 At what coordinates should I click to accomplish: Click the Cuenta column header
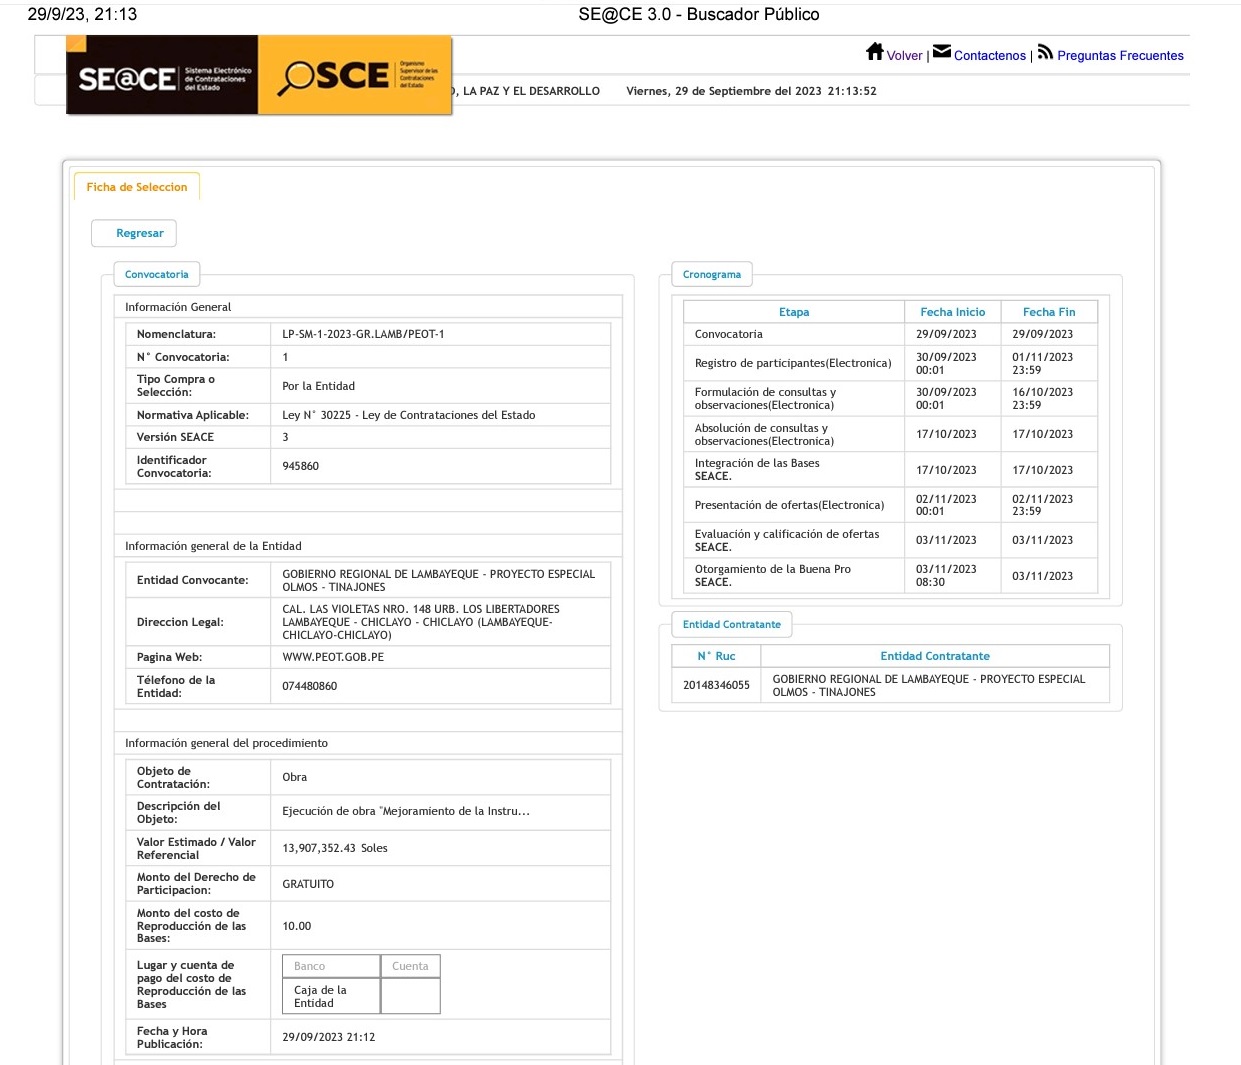(410, 966)
